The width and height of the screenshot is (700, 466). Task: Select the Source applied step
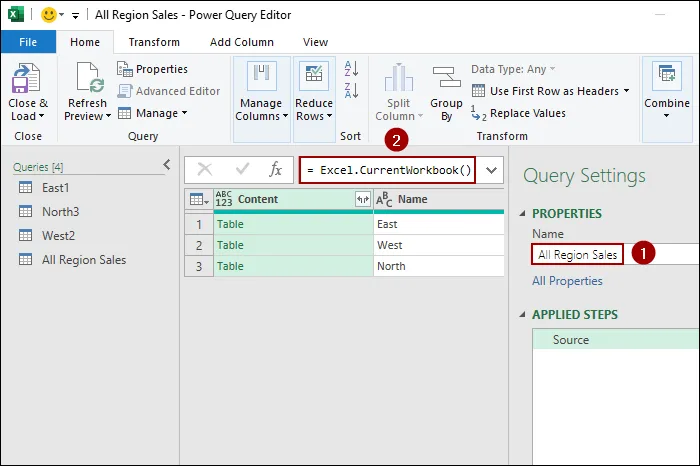616,340
